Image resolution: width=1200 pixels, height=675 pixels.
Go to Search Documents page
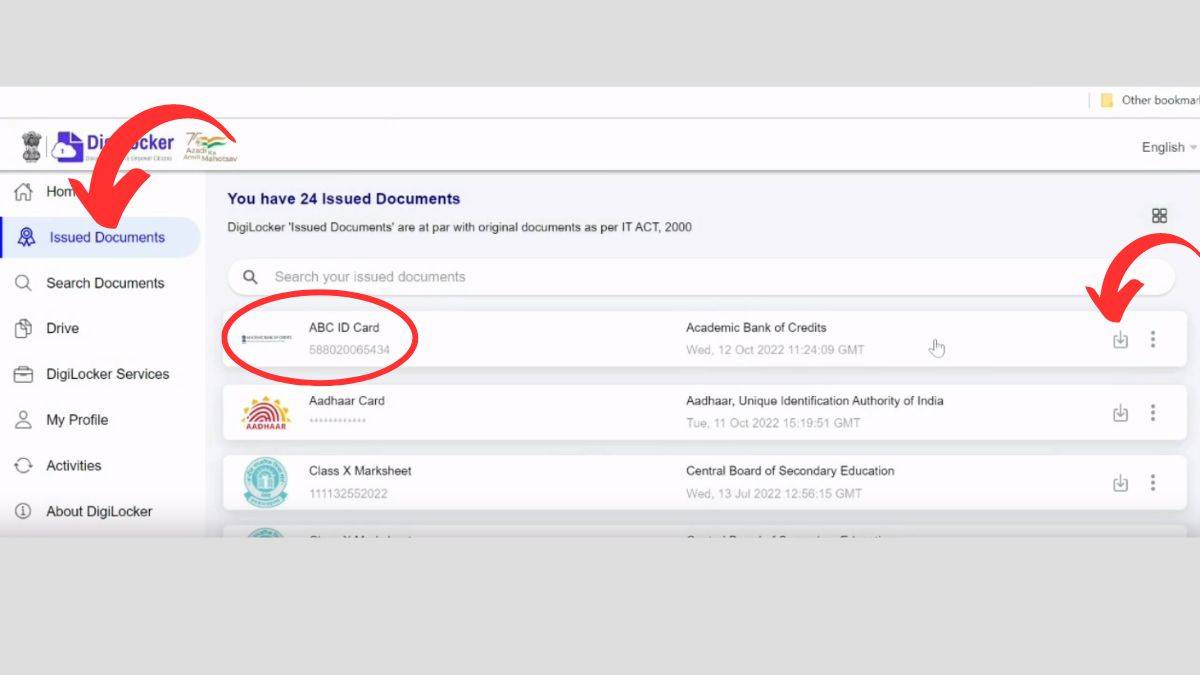(x=104, y=283)
